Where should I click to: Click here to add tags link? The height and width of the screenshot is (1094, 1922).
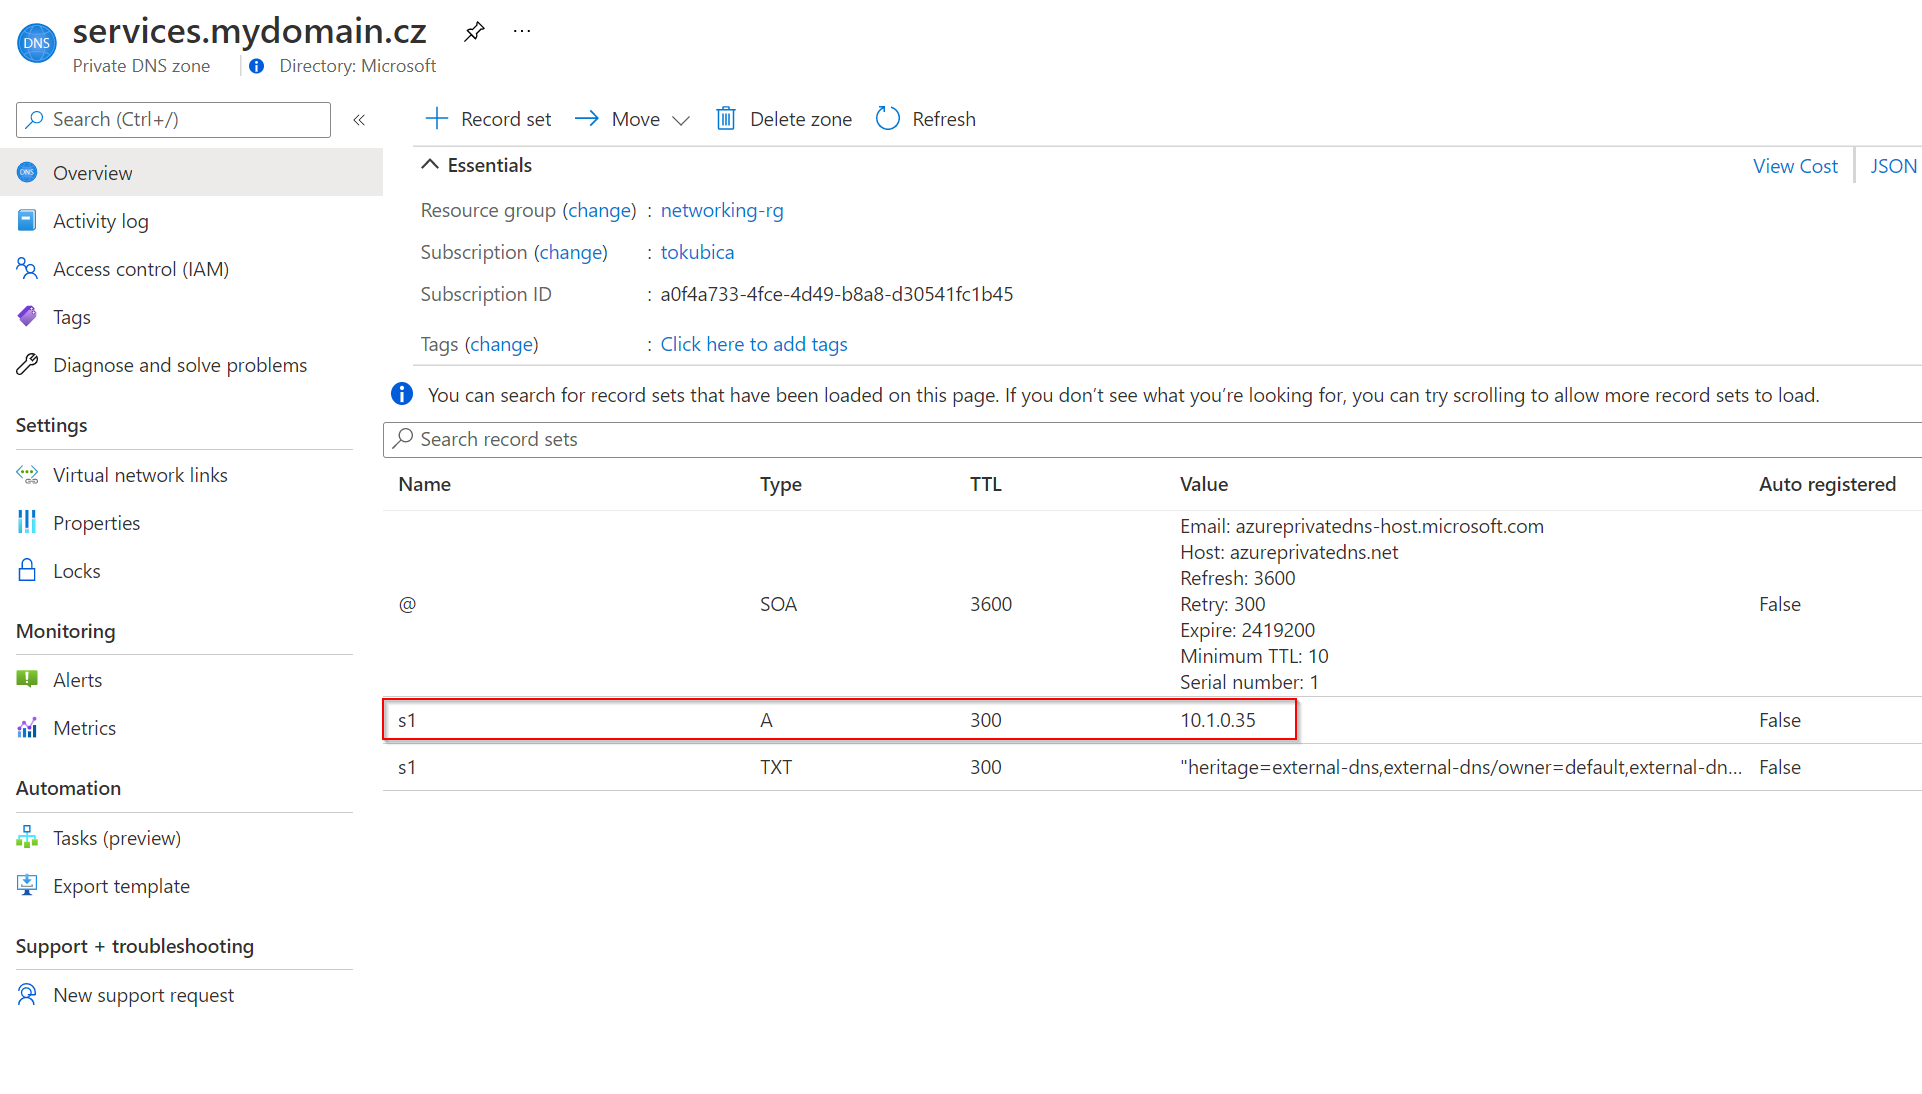coord(753,344)
